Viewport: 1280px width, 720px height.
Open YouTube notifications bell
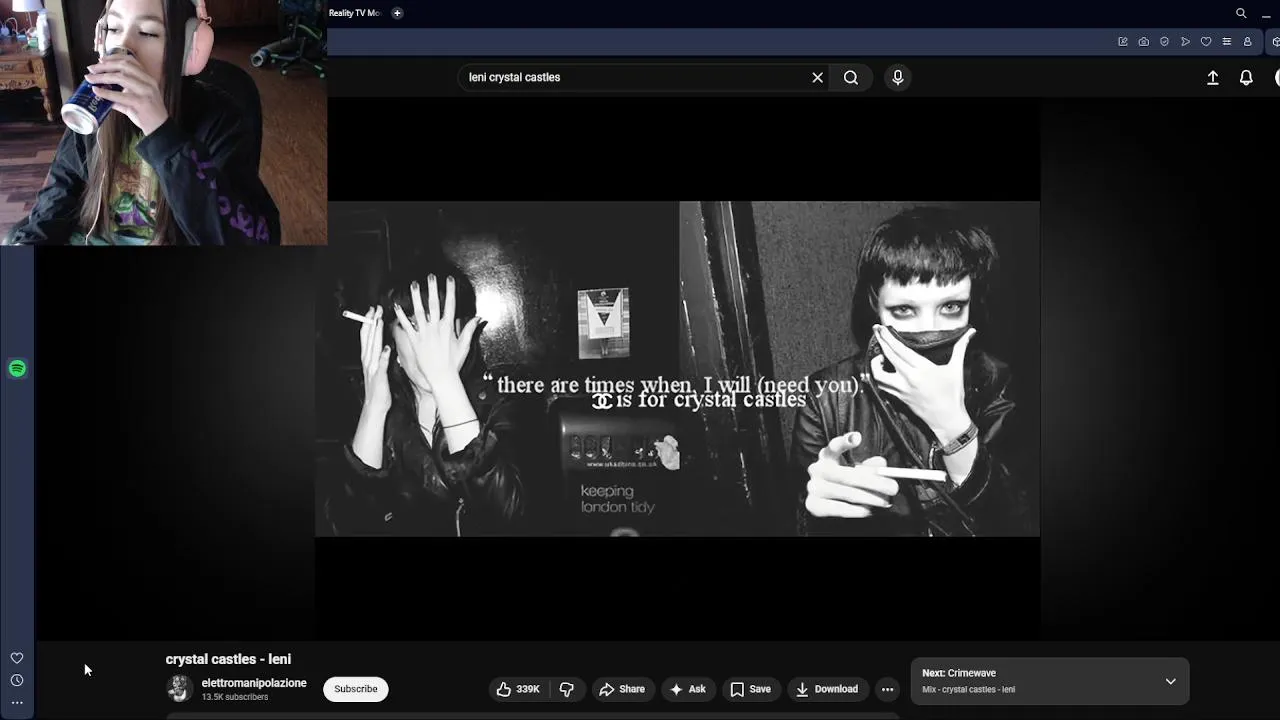click(1246, 77)
